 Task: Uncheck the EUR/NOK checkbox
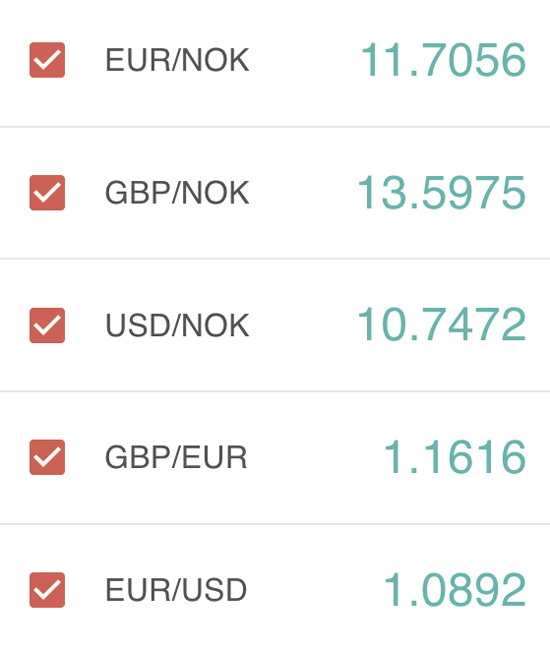click(47, 60)
